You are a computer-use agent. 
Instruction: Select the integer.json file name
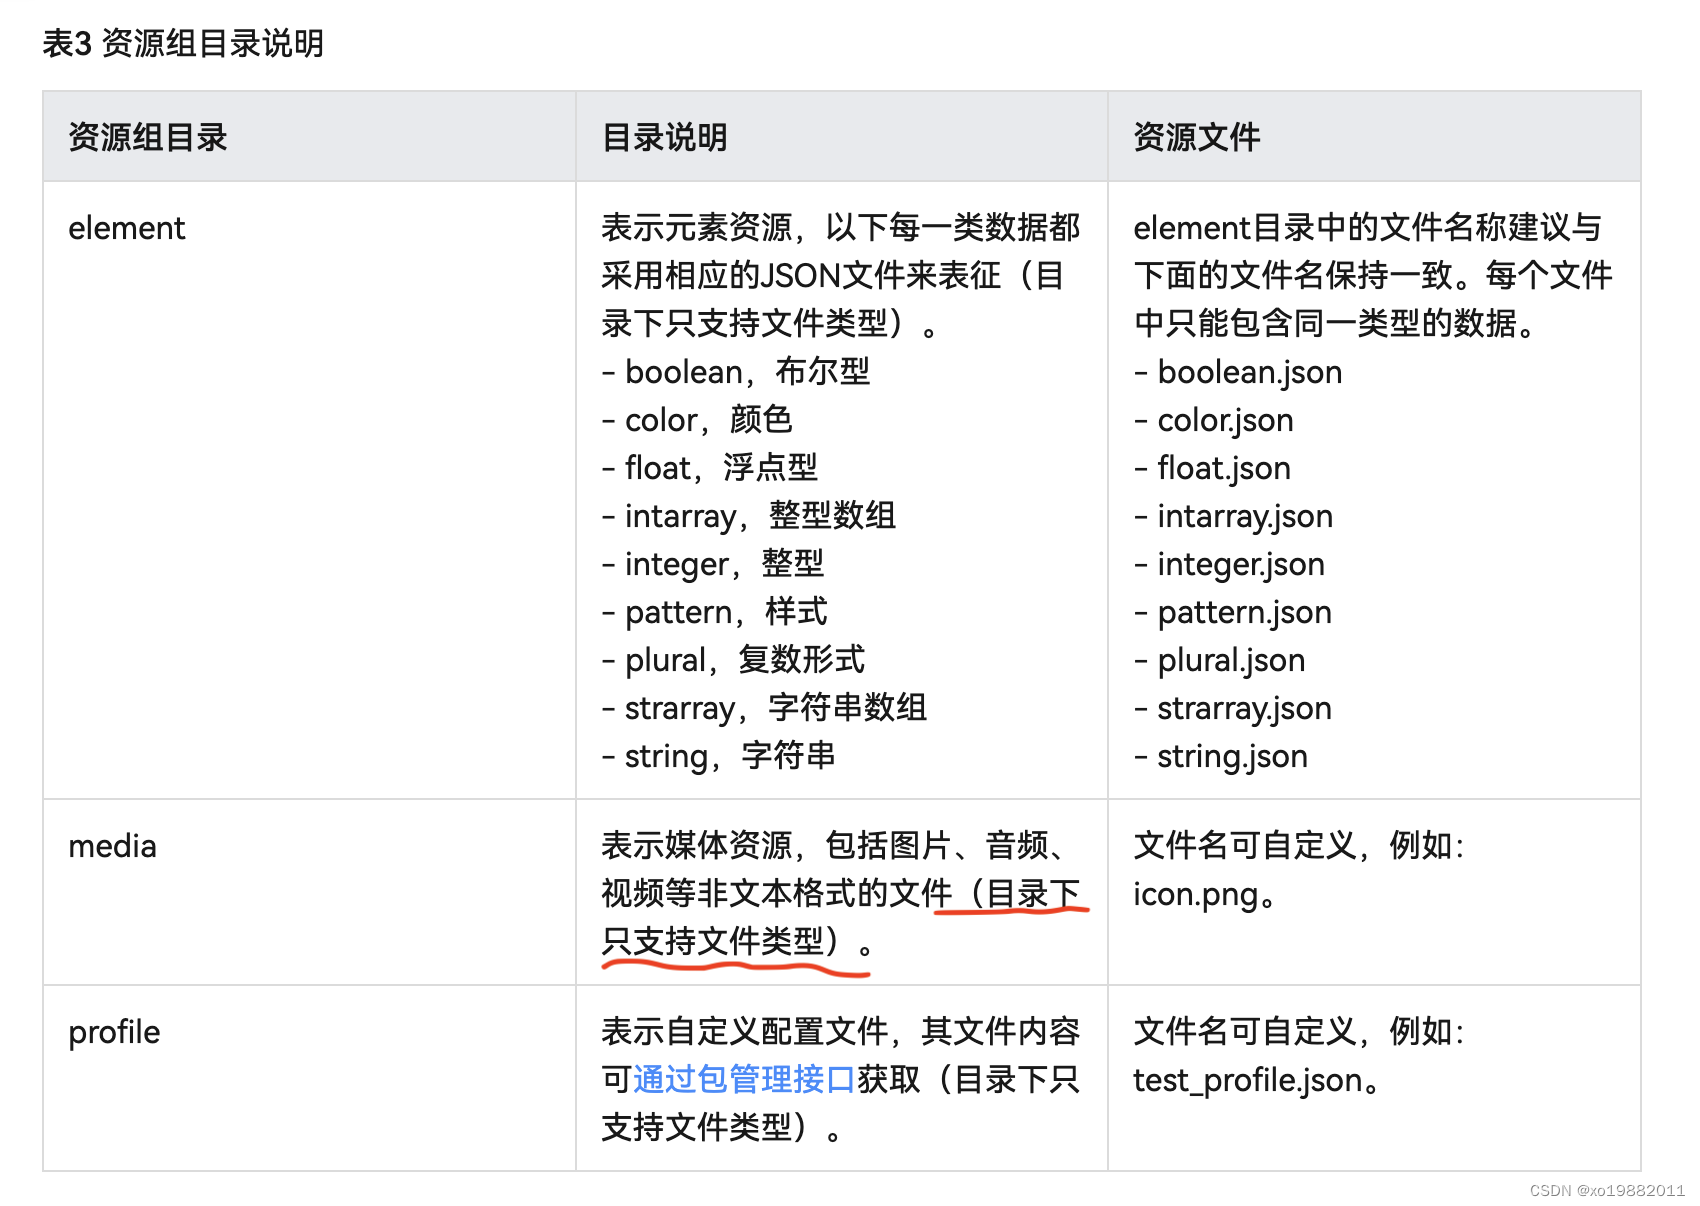point(1240,563)
